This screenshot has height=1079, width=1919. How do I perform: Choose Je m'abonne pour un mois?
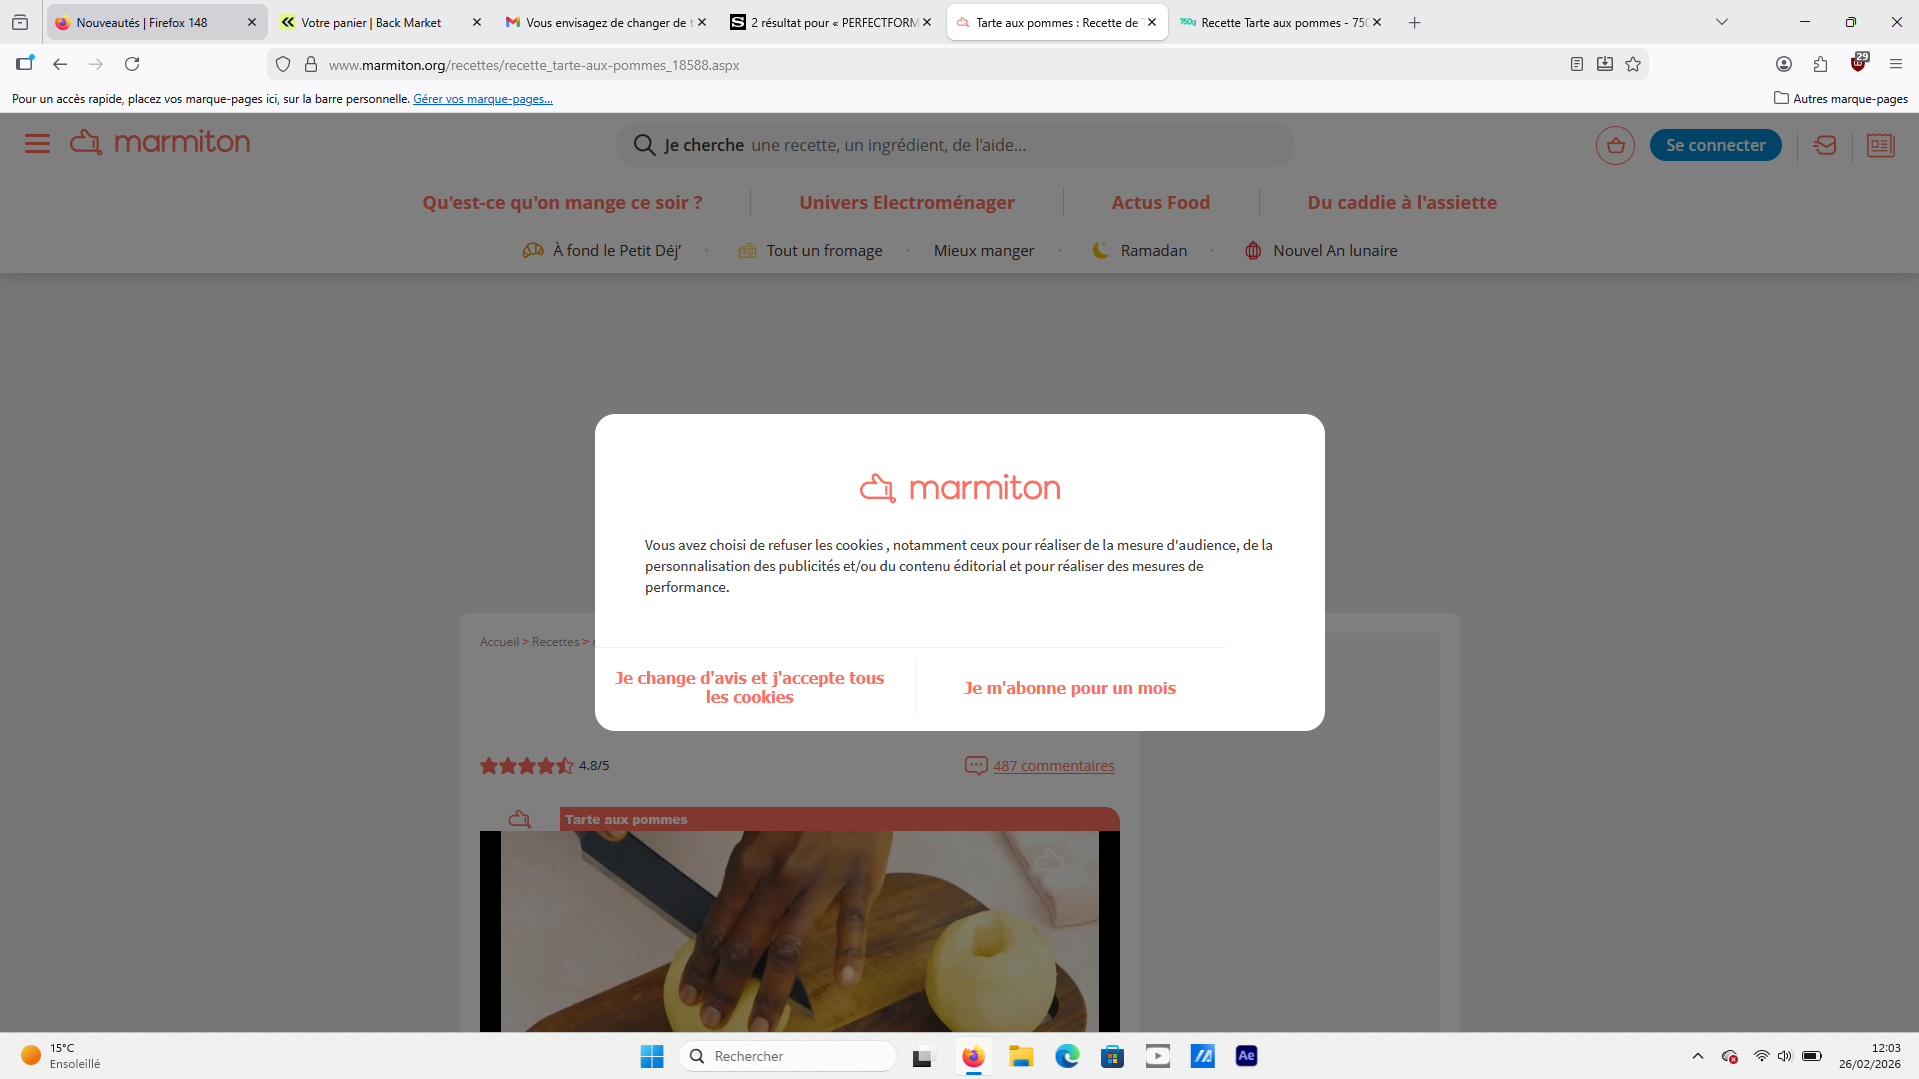point(1070,688)
